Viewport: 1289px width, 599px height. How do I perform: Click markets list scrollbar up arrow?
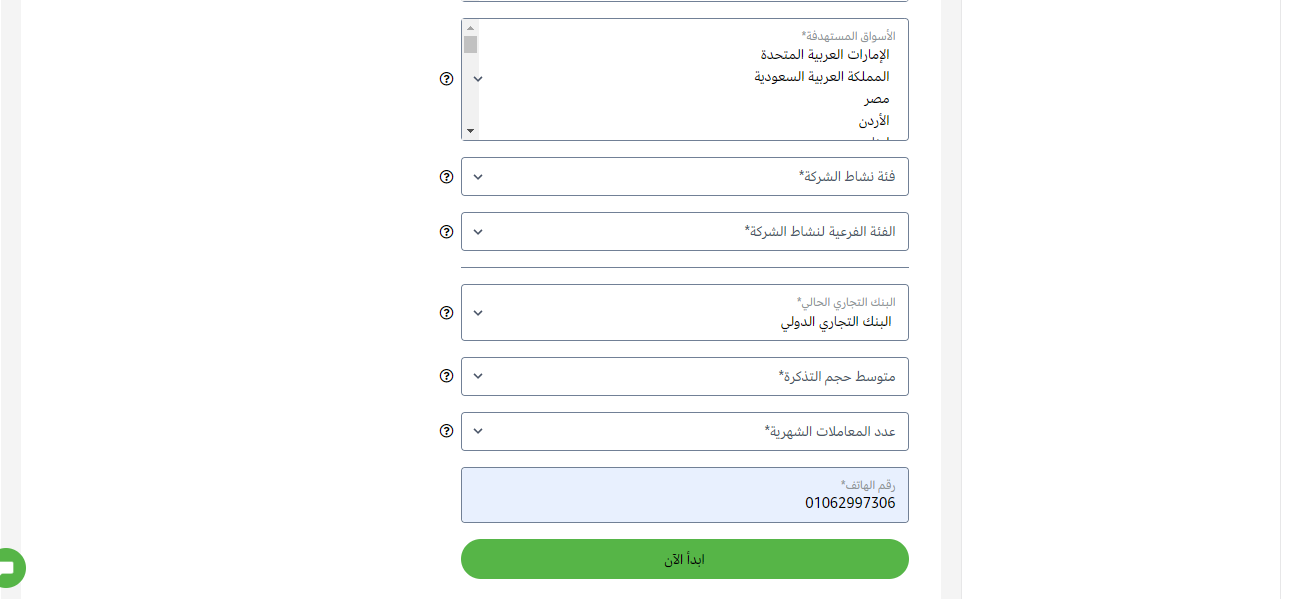click(x=470, y=27)
